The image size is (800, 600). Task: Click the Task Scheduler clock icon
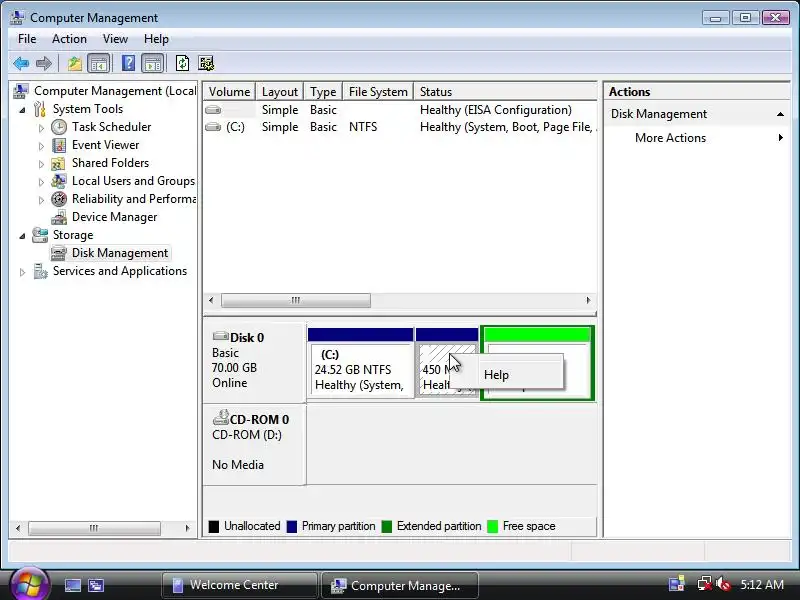point(59,127)
